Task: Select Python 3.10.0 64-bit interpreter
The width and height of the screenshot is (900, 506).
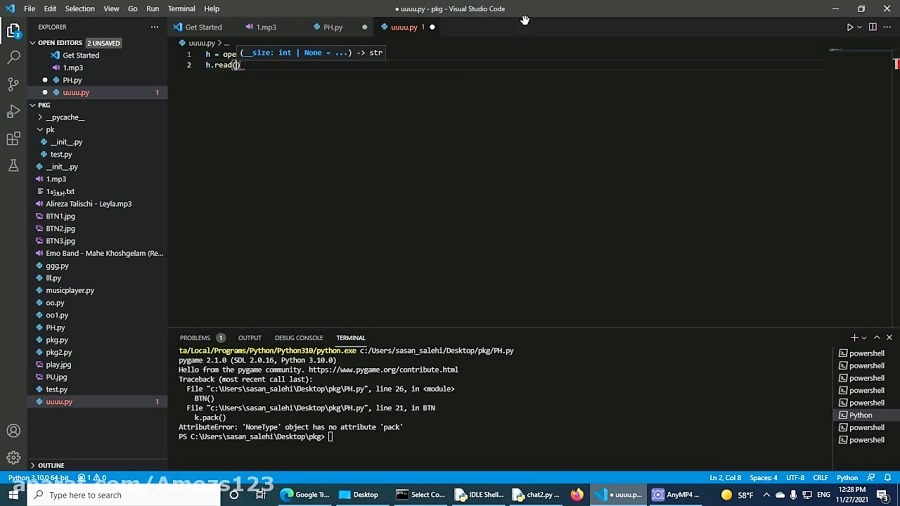Action: click(38, 477)
